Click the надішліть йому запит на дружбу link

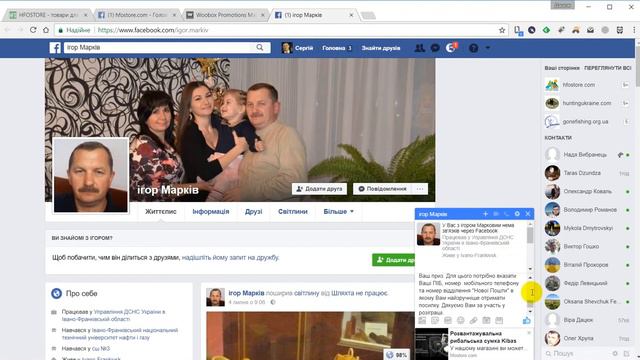(230, 258)
